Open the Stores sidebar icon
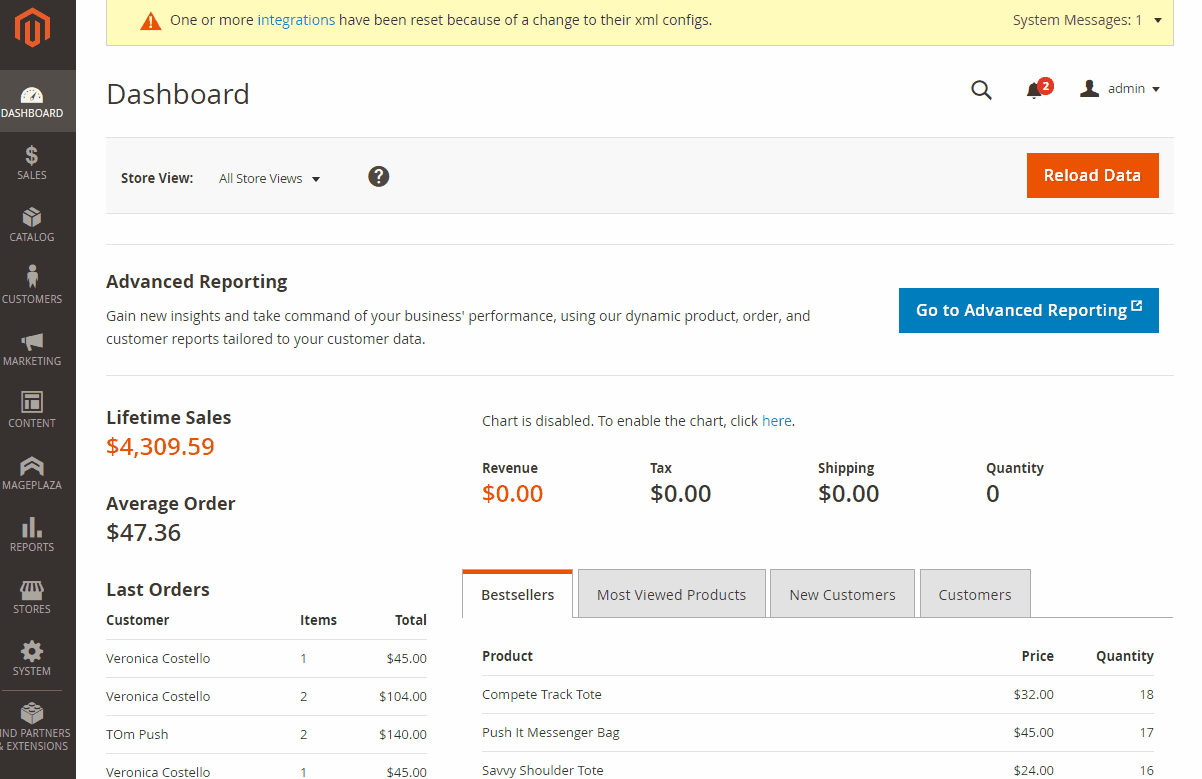1202x779 pixels. coord(32,596)
